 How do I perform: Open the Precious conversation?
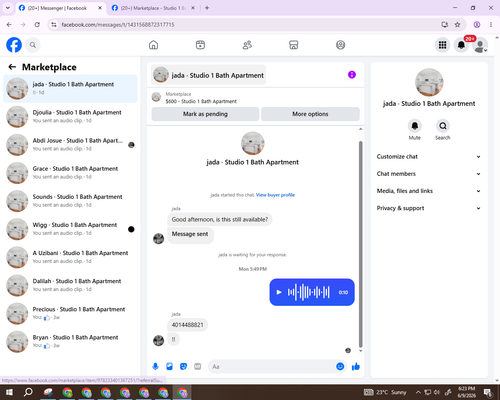tap(70, 313)
